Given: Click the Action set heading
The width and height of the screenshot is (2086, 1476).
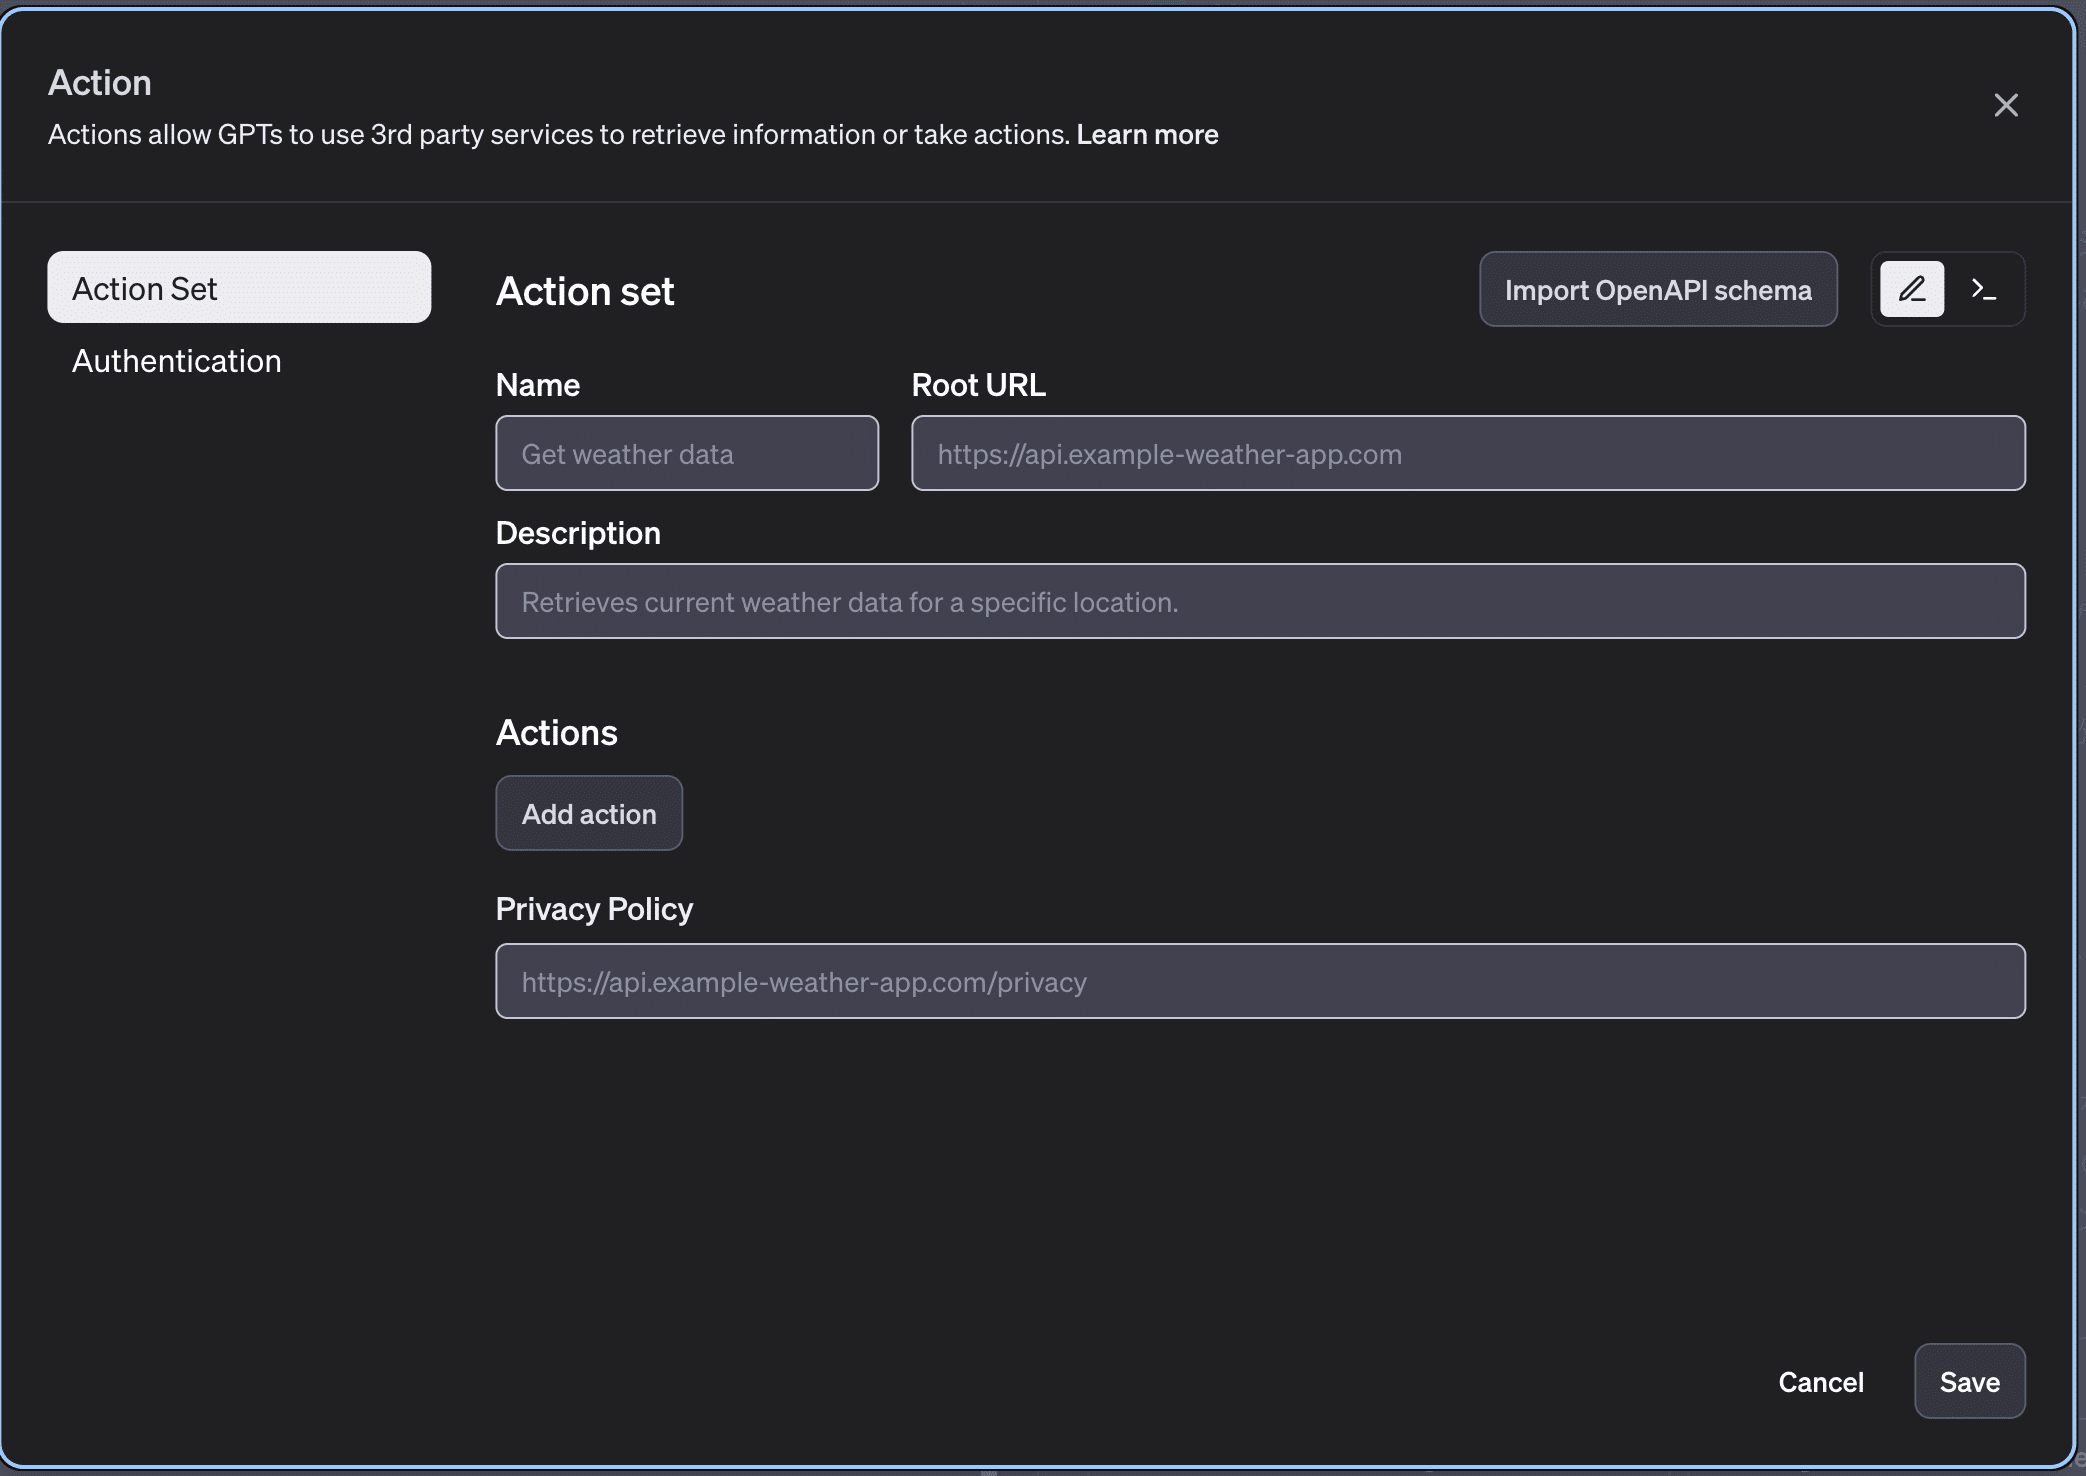Looking at the screenshot, I should (x=585, y=291).
